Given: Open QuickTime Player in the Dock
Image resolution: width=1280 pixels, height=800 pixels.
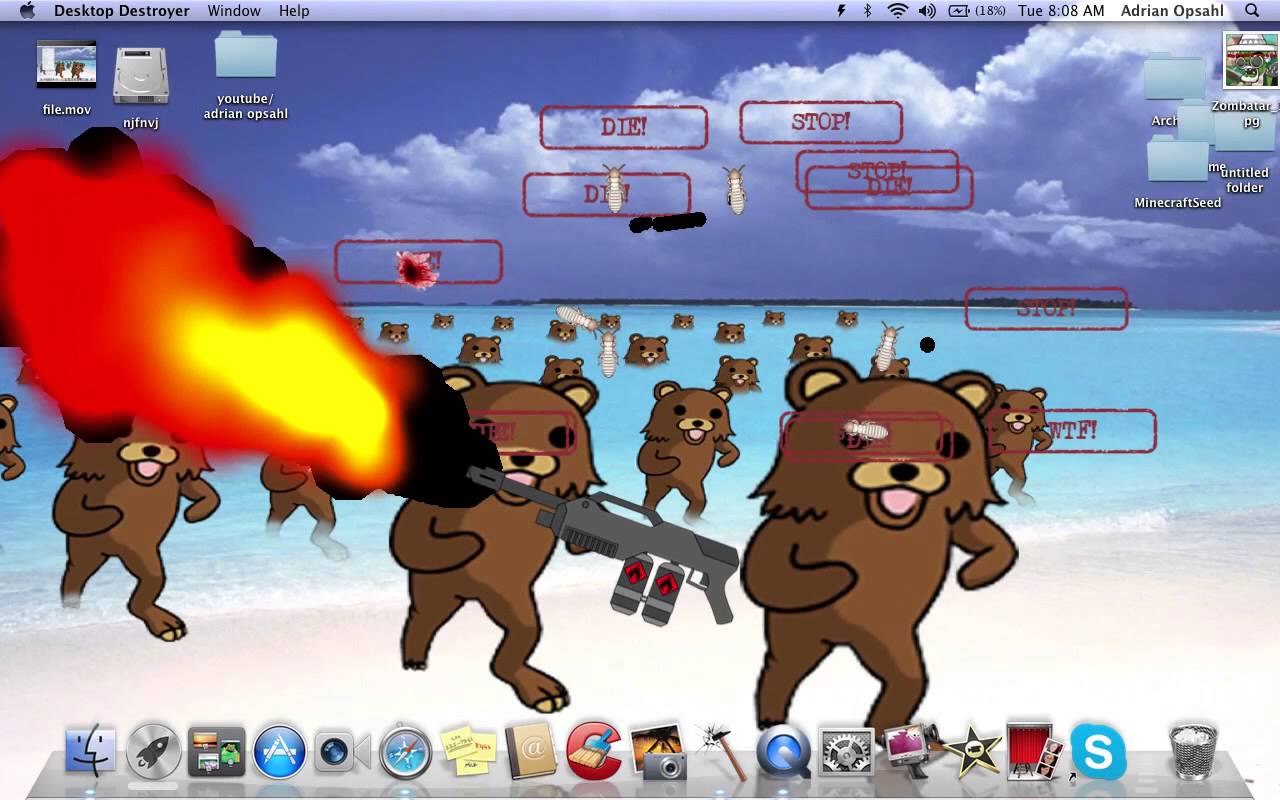Looking at the screenshot, I should point(783,752).
